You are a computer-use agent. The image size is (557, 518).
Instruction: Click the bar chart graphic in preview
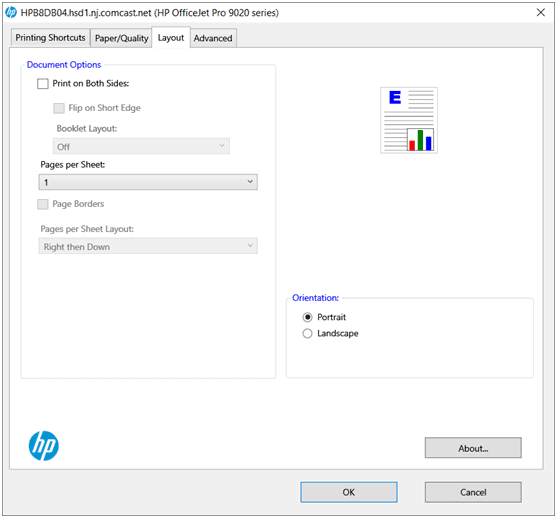pos(420,140)
